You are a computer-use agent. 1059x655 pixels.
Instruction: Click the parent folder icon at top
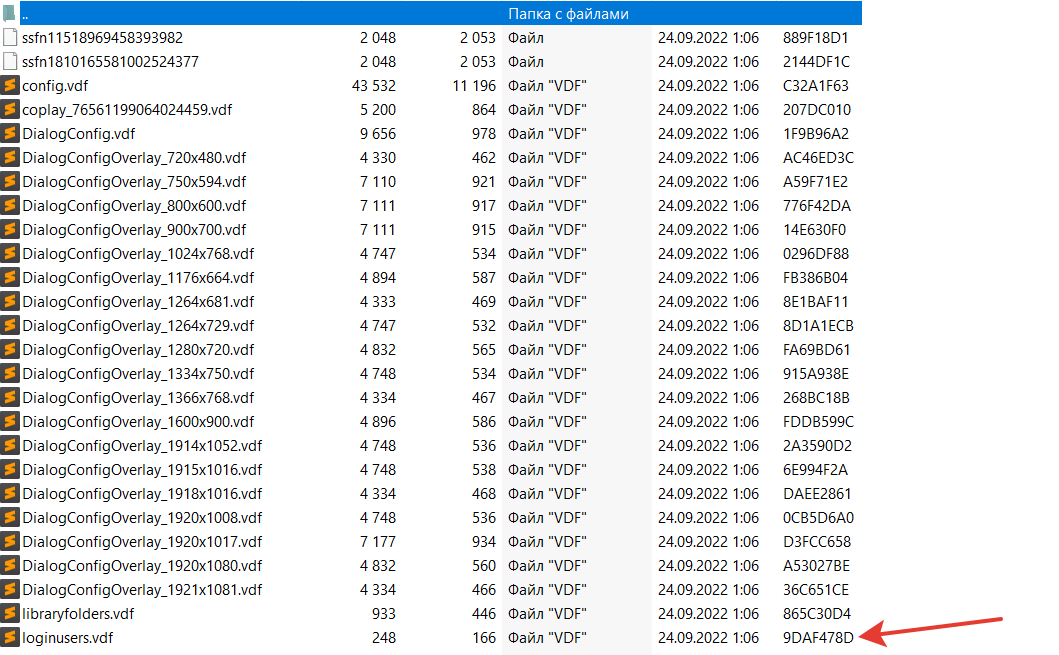(x=9, y=14)
